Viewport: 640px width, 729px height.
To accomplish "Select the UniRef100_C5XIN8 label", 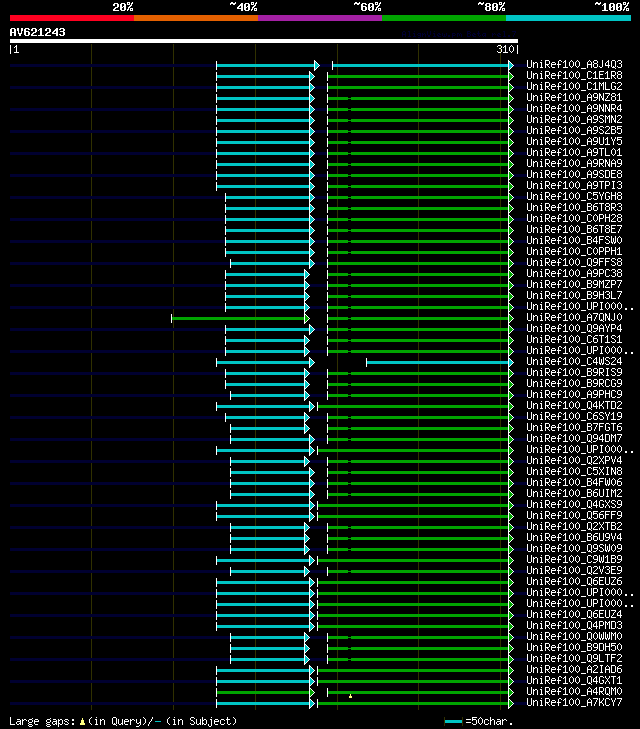I will (574, 471).
